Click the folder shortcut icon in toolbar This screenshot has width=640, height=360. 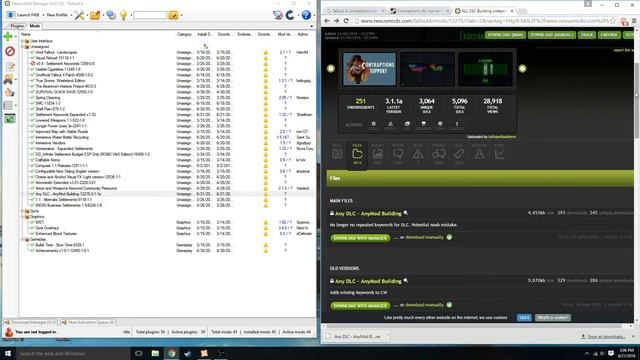(x=95, y=15)
